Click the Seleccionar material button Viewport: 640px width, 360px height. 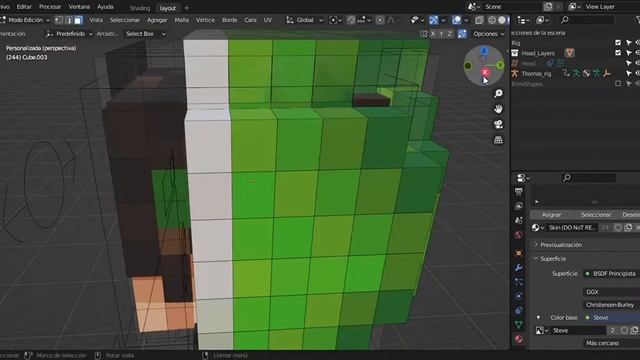coord(596,215)
